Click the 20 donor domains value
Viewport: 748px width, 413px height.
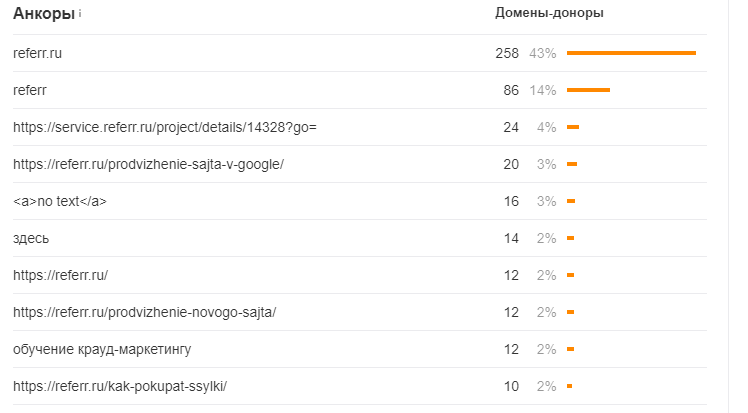pyautogui.click(x=511, y=164)
